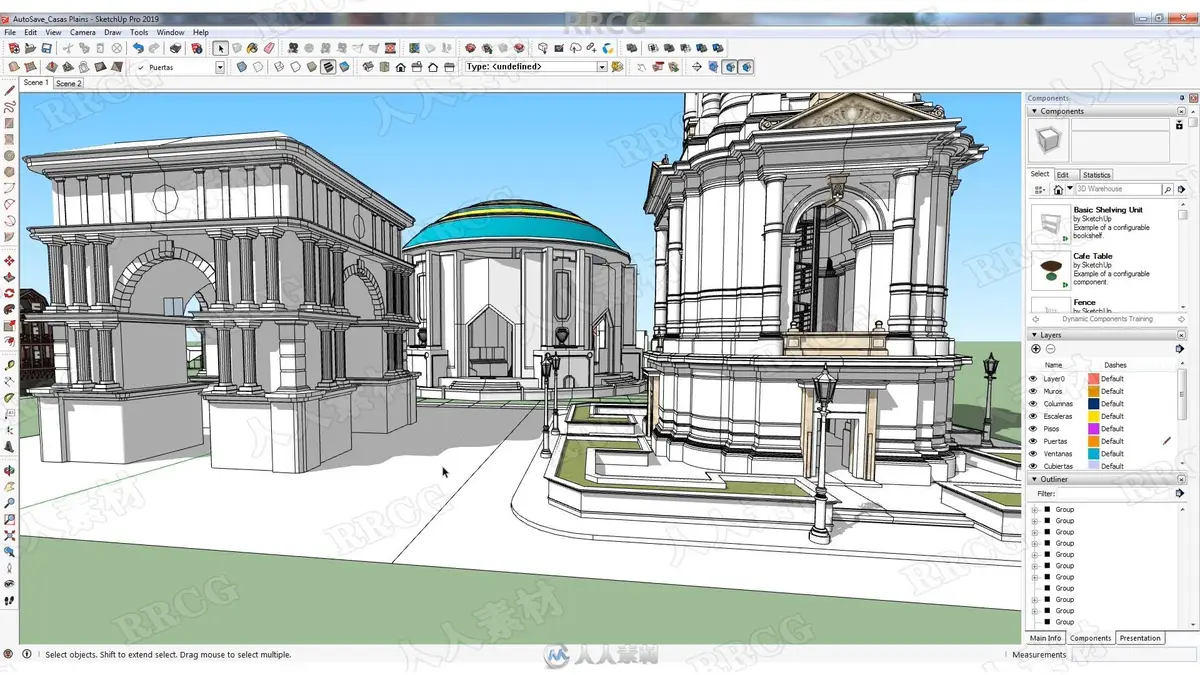The width and height of the screenshot is (1200, 675).
Task: Click the Save floppy disk icon
Action: coord(46,47)
